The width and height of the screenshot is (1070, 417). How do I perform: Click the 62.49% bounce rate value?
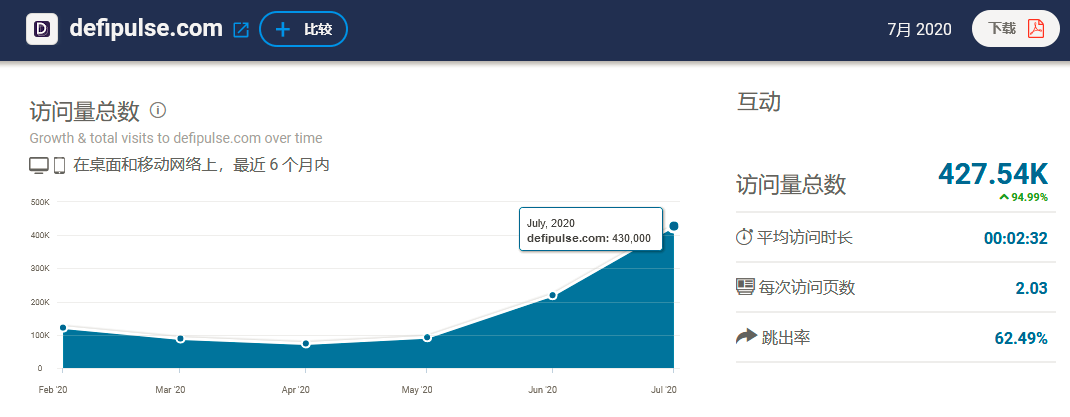(1021, 338)
